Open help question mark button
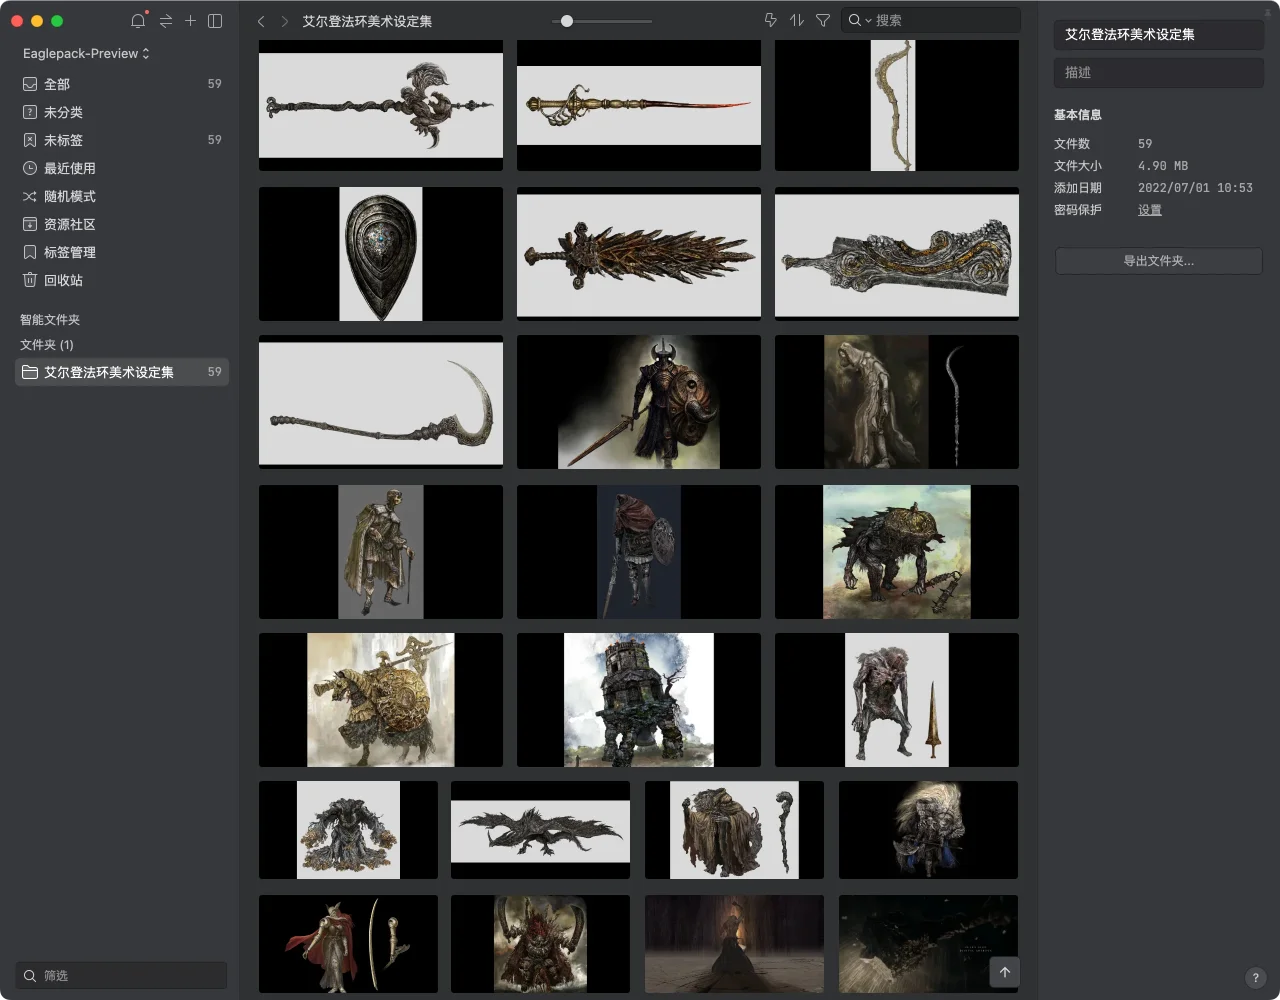 pos(1256,978)
